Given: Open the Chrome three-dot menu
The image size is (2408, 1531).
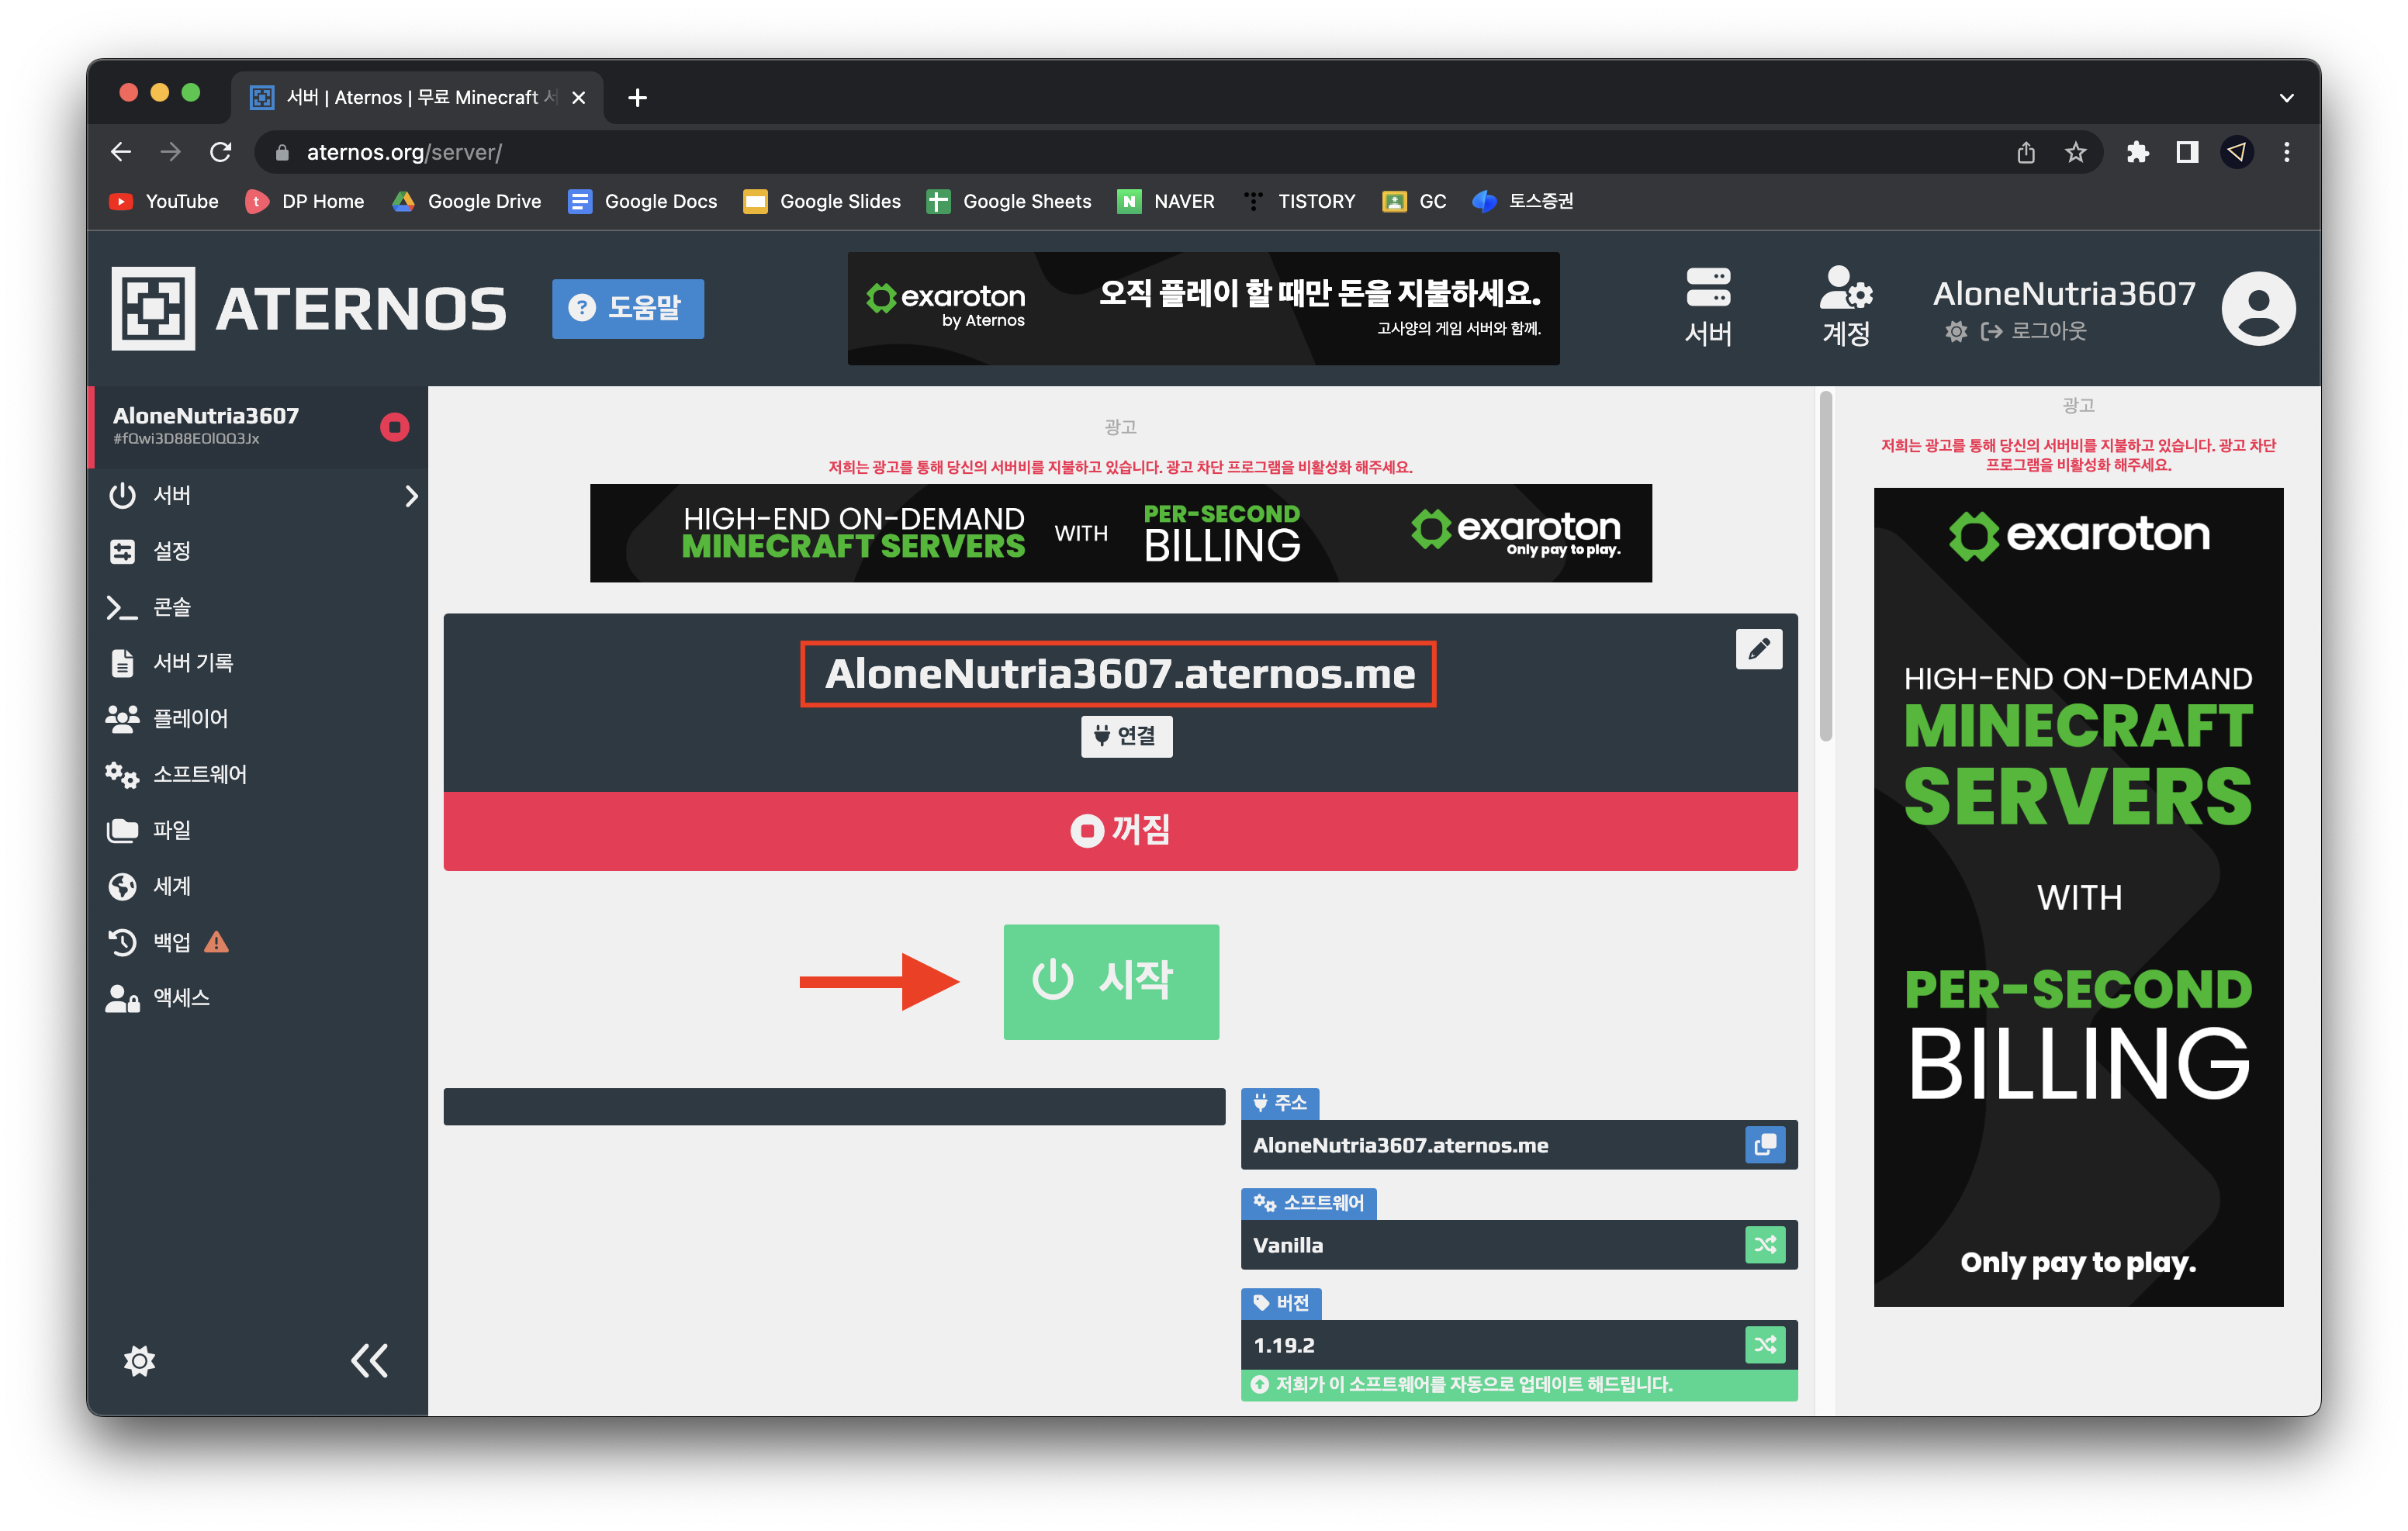Looking at the screenshot, I should 2286,152.
